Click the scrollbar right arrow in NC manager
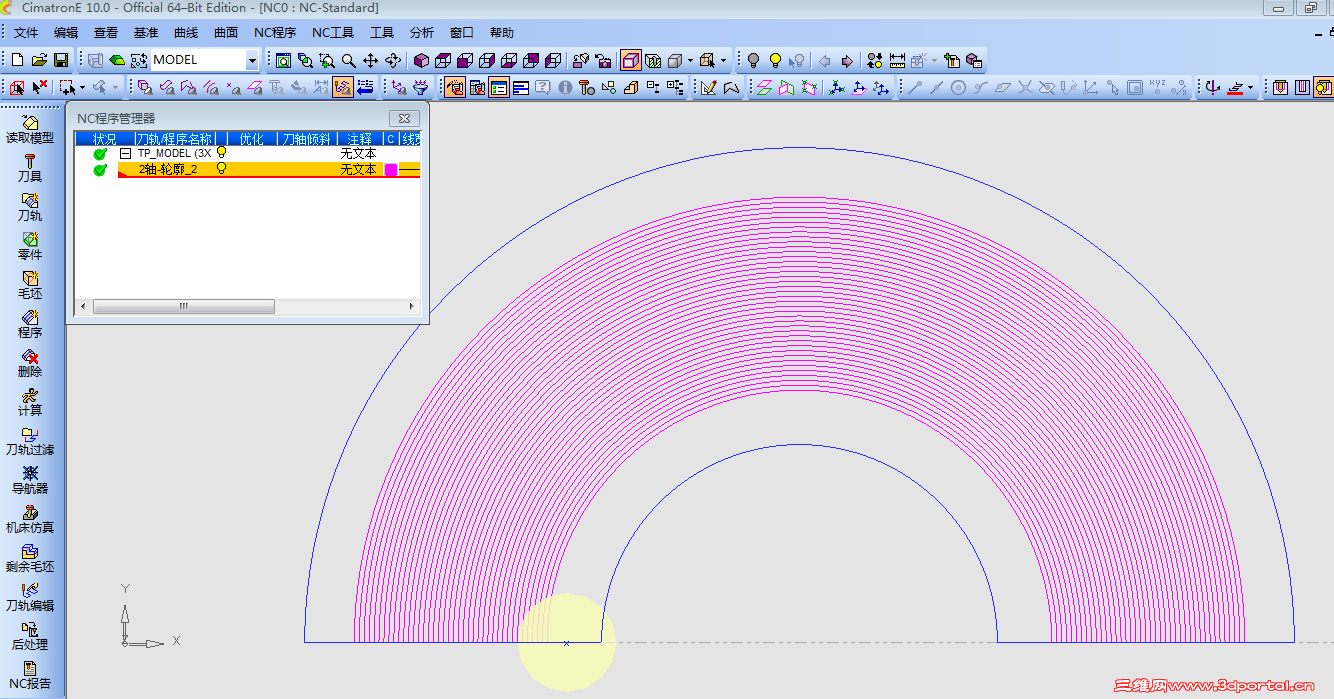 coord(412,307)
